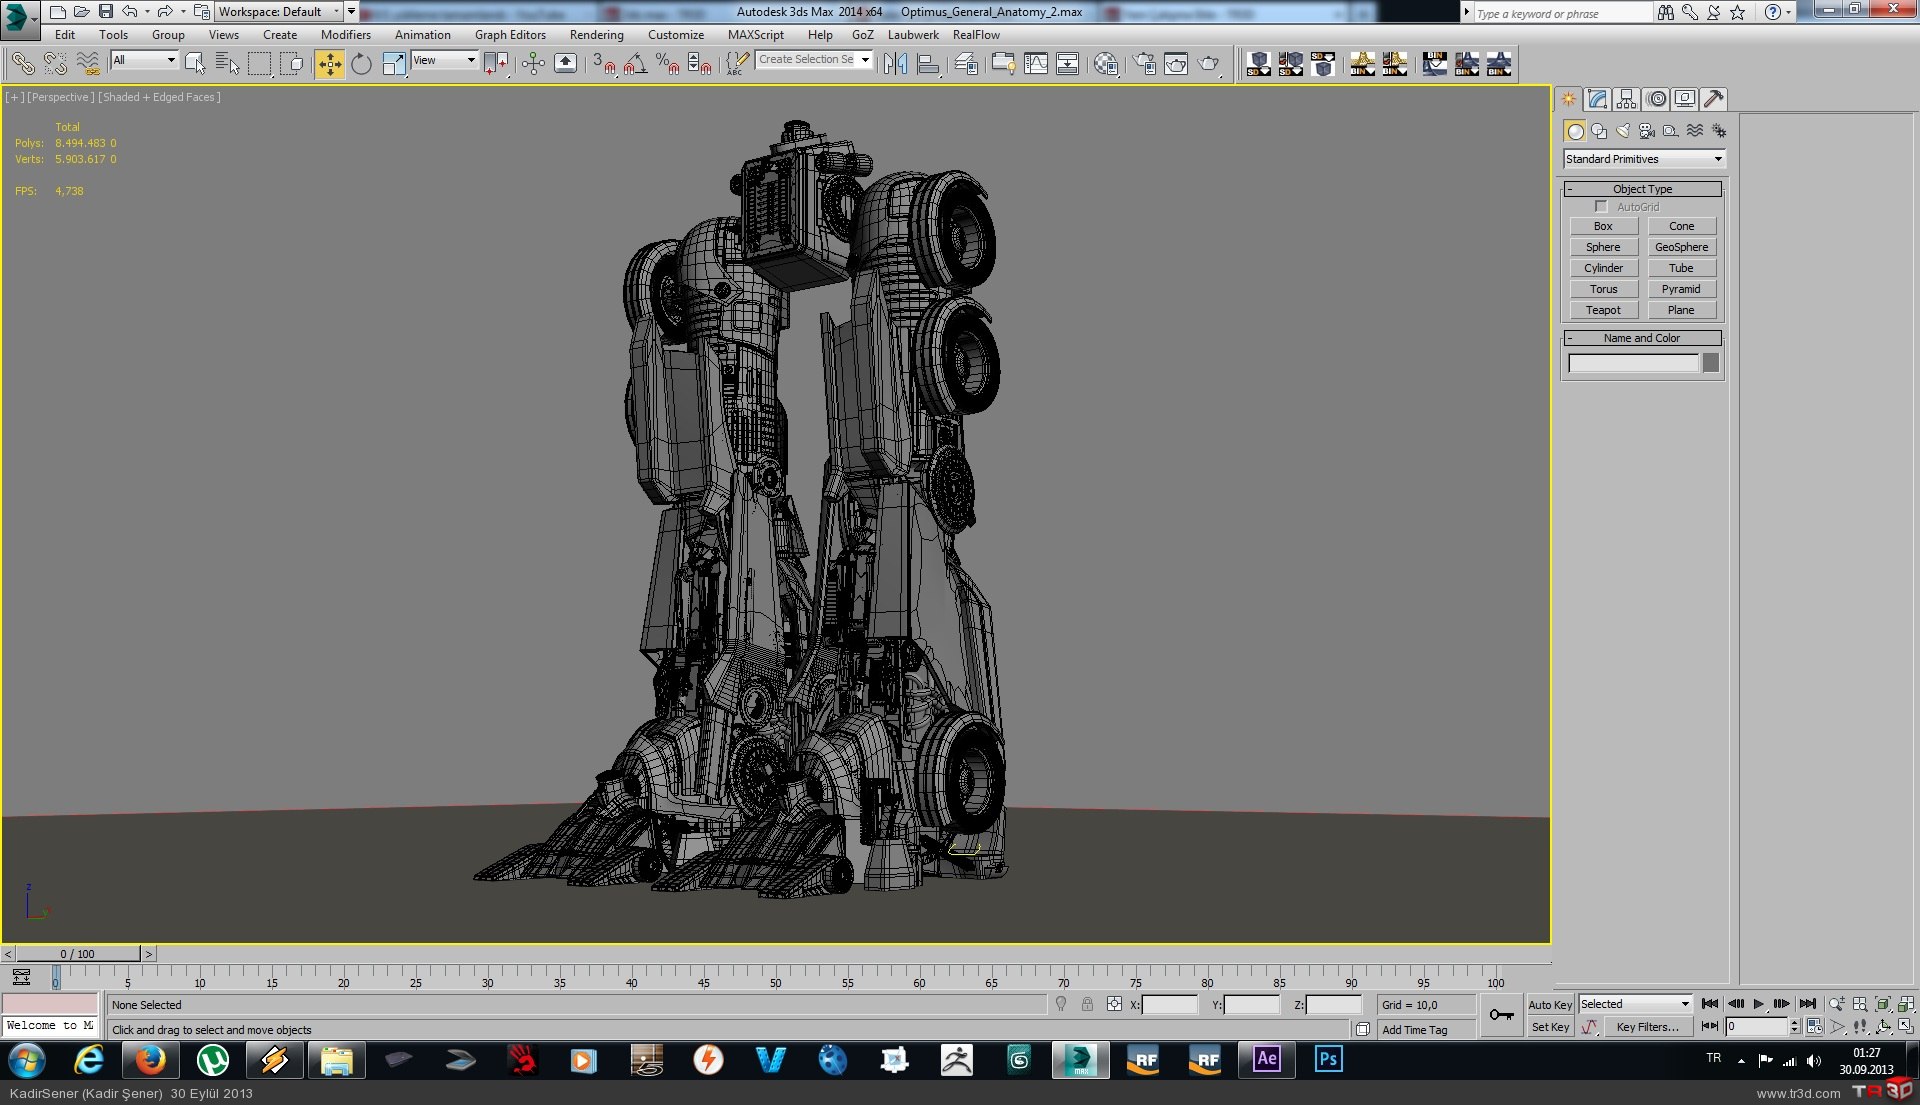1920x1105 pixels.
Task: Click Use Pivot Point Center icon
Action: pyautogui.click(x=497, y=64)
